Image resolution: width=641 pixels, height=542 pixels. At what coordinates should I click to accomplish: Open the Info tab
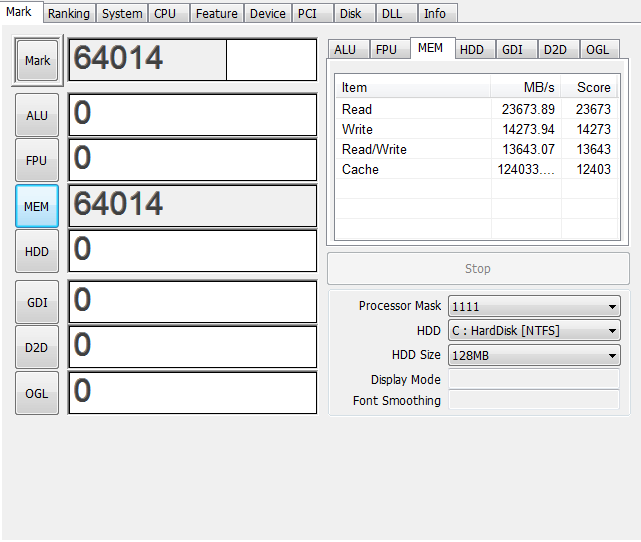pos(437,13)
